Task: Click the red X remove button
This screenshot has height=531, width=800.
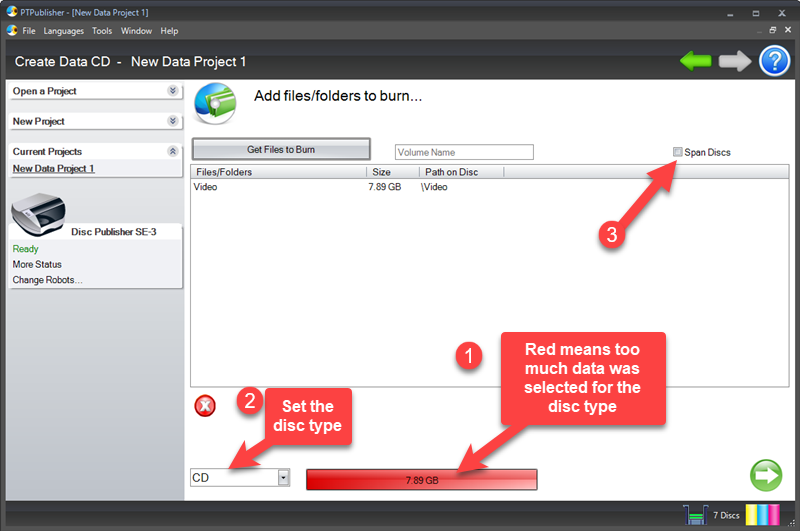Action: pyautogui.click(x=204, y=406)
